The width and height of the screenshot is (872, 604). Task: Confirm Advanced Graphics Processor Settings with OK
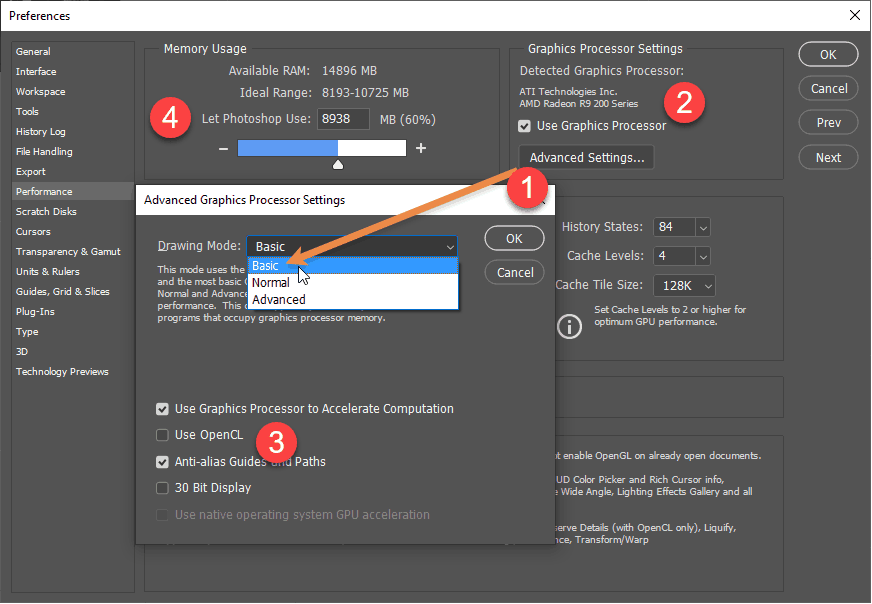pyautogui.click(x=514, y=239)
